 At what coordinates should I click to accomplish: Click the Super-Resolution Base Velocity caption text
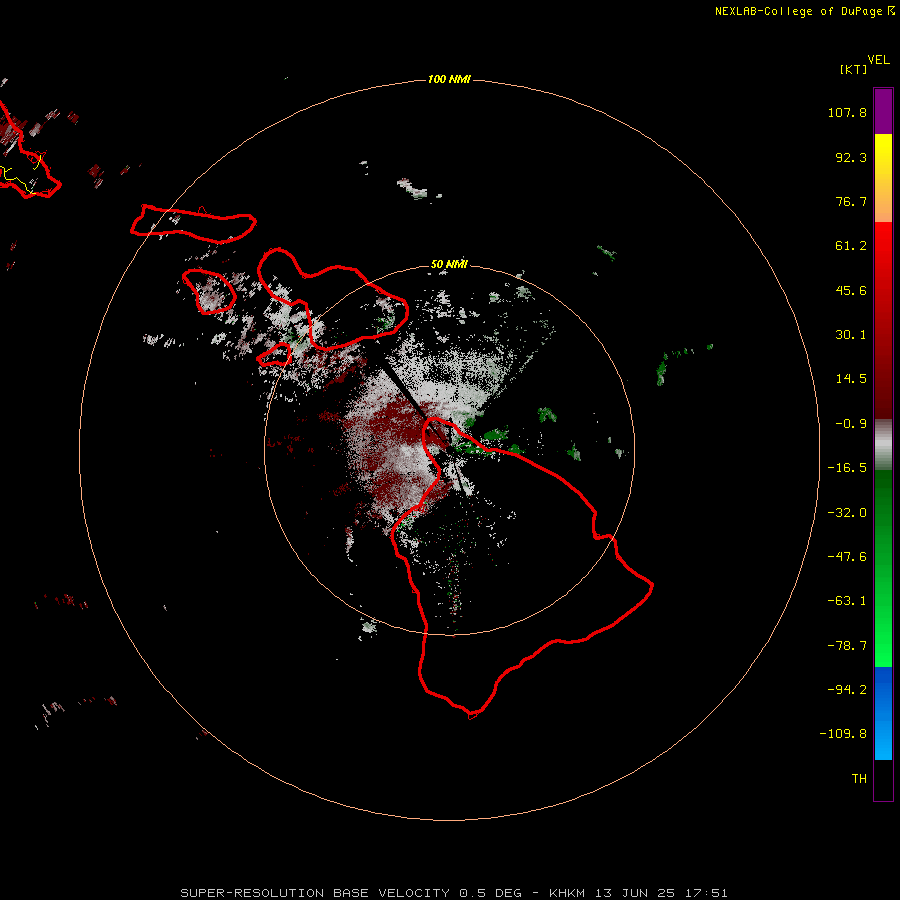pyautogui.click(x=454, y=893)
